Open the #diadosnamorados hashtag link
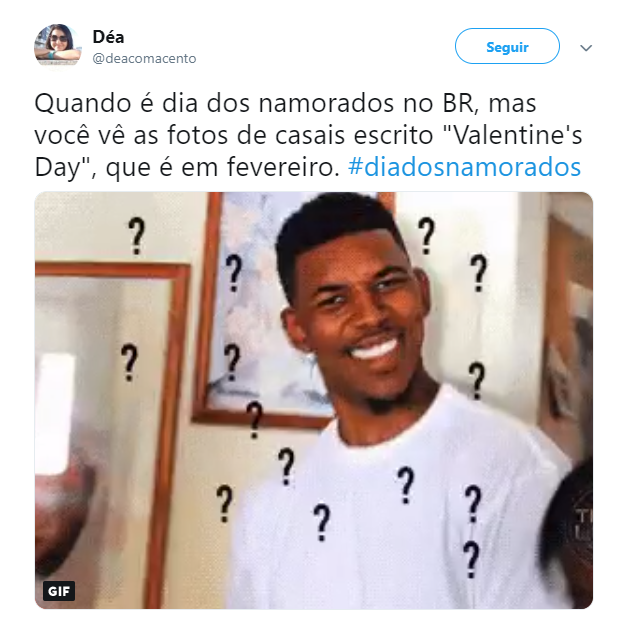Screen dimensions: 630x621 coord(464,167)
